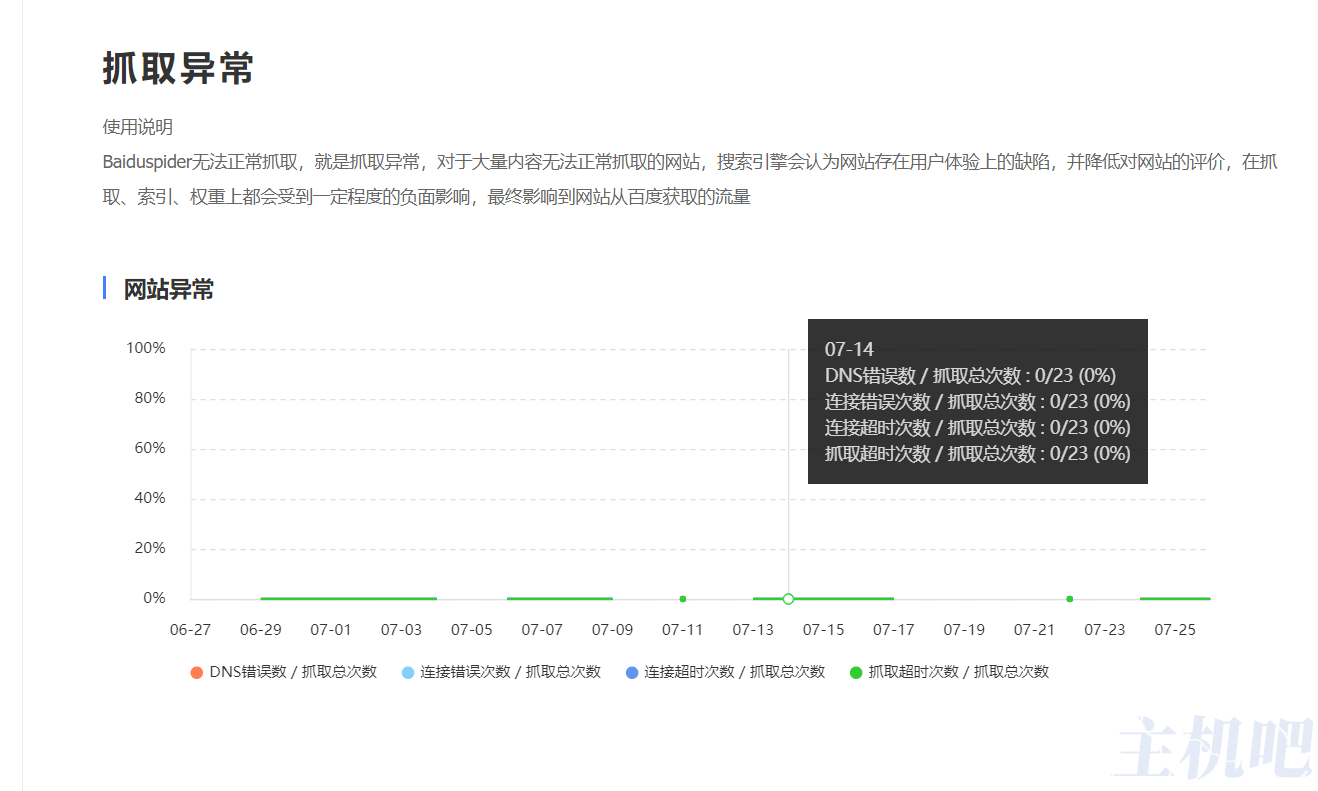Click the 07-25 x-axis date label
The image size is (1318, 791).
pos(1175,630)
